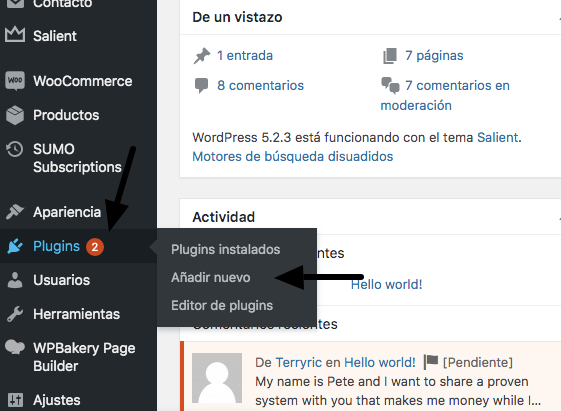Click the 'My name is Pete' comment text
Viewport: 561px width, 411px height.
398,391
